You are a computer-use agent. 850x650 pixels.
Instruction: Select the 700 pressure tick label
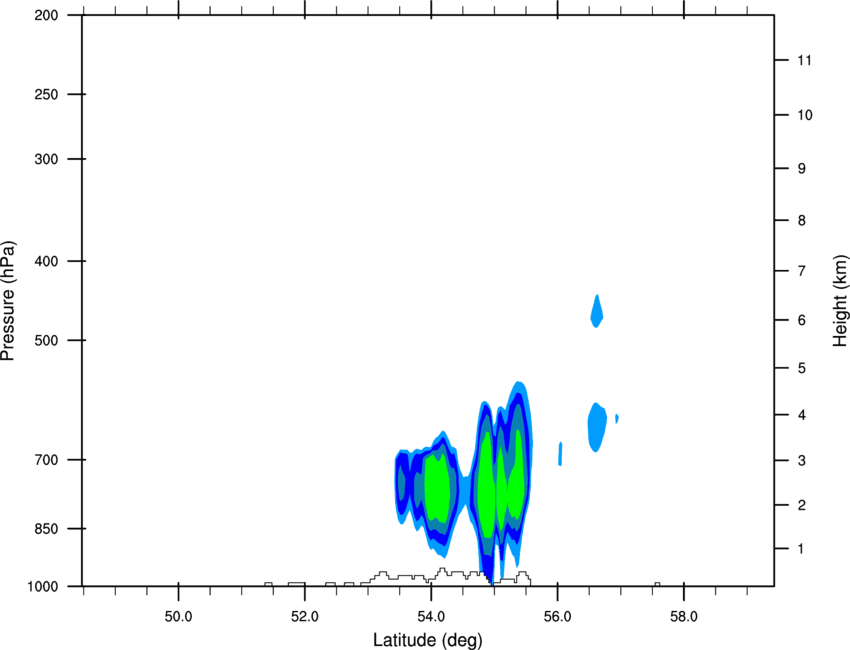coord(46,460)
